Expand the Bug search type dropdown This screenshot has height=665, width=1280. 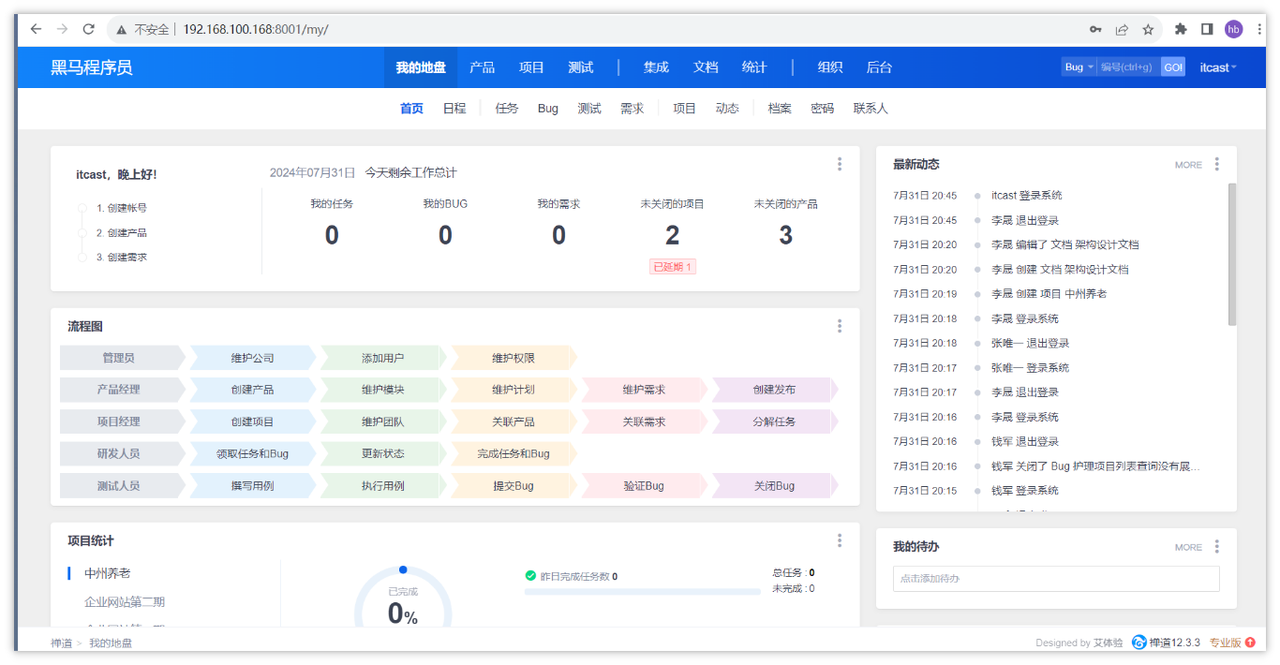[1079, 67]
